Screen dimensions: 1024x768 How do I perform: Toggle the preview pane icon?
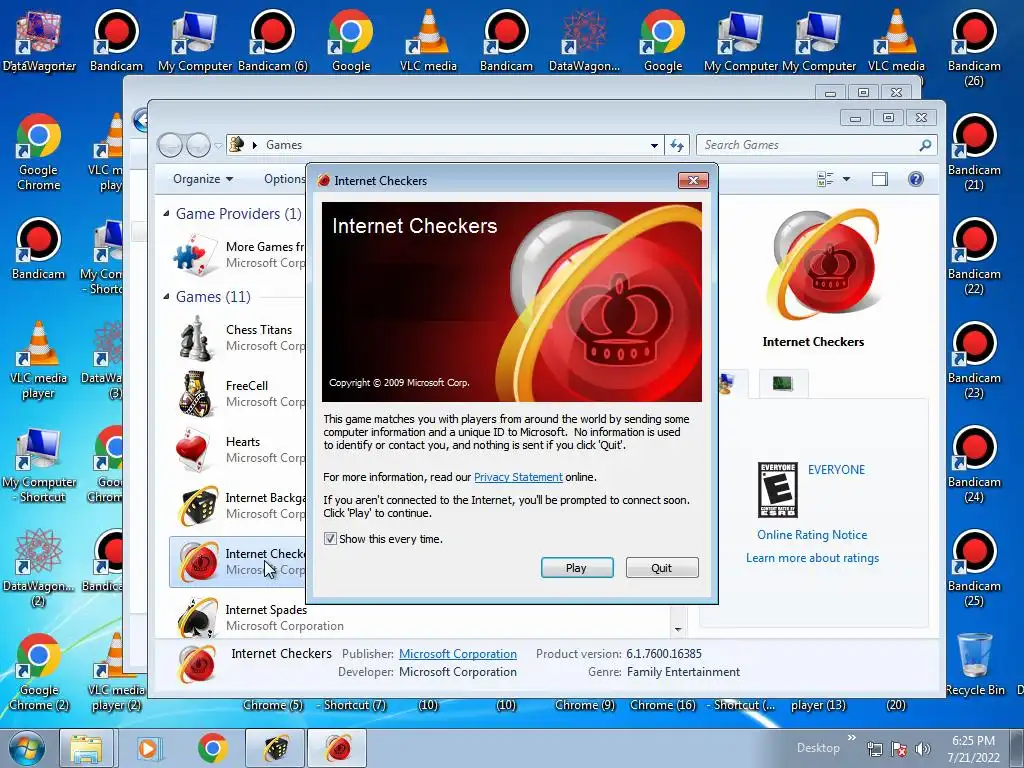coord(880,179)
